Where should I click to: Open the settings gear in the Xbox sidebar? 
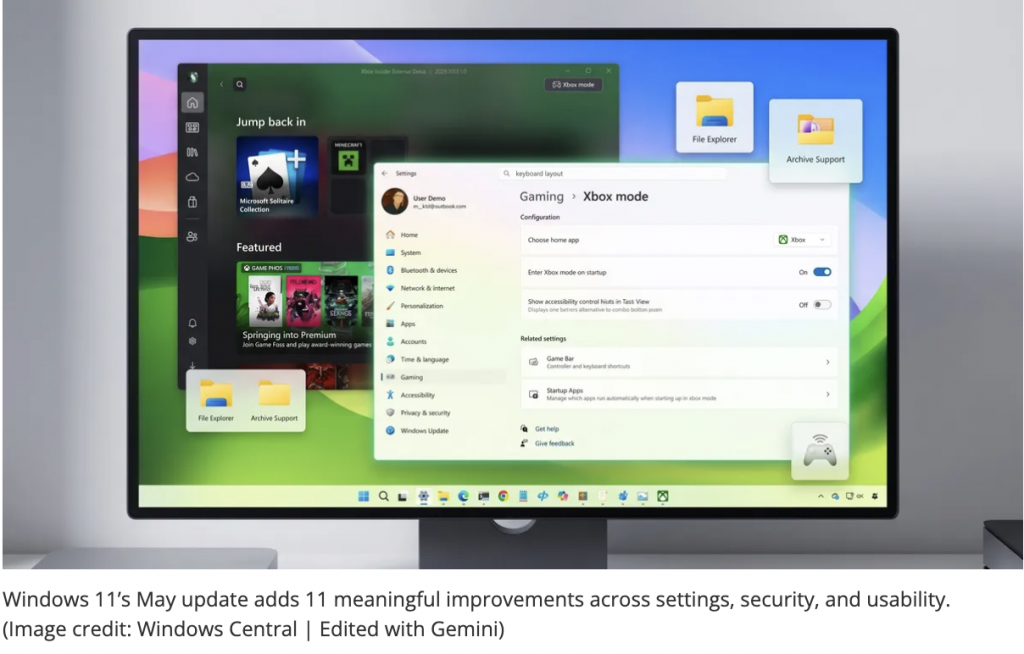[193, 341]
